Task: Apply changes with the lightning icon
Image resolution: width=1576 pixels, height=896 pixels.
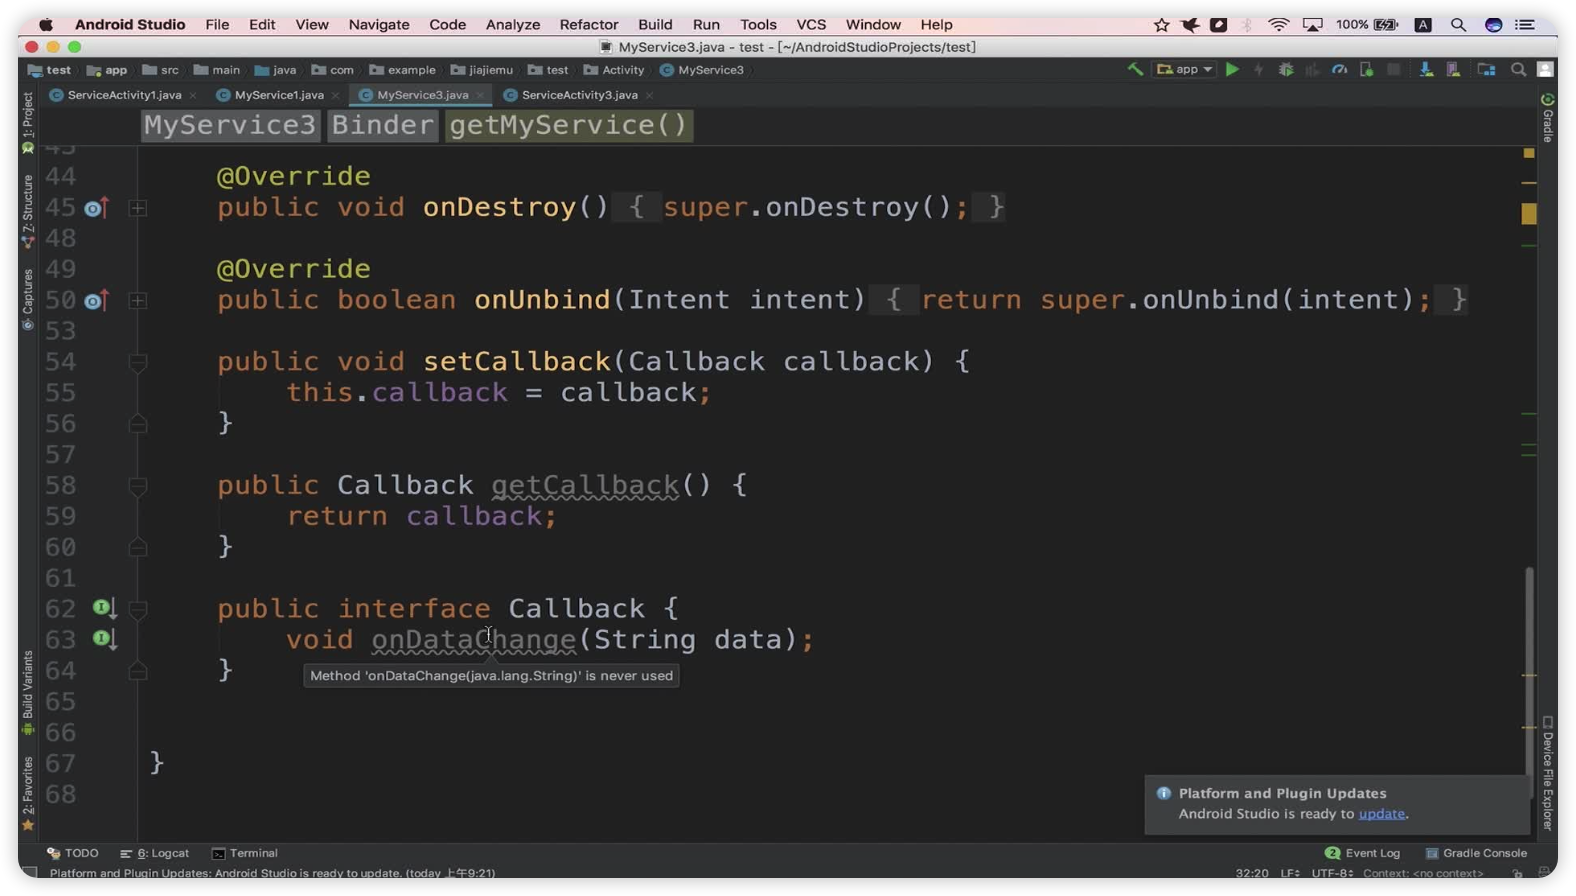Action: [x=1259, y=69]
